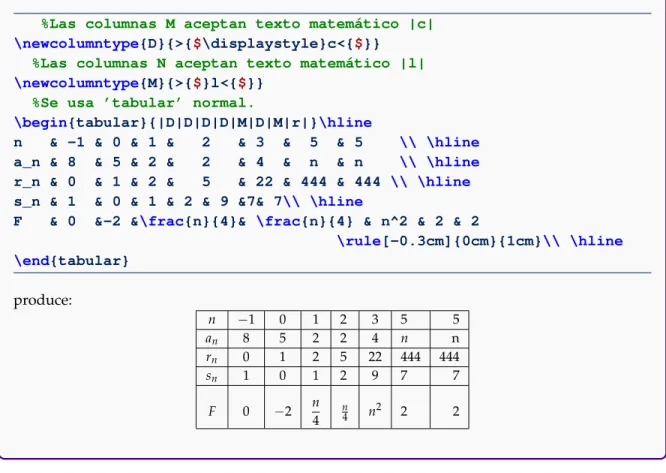The image size is (666, 473).
Task: Click the code line starting with "s_n & 1"
Action: coord(188,201)
